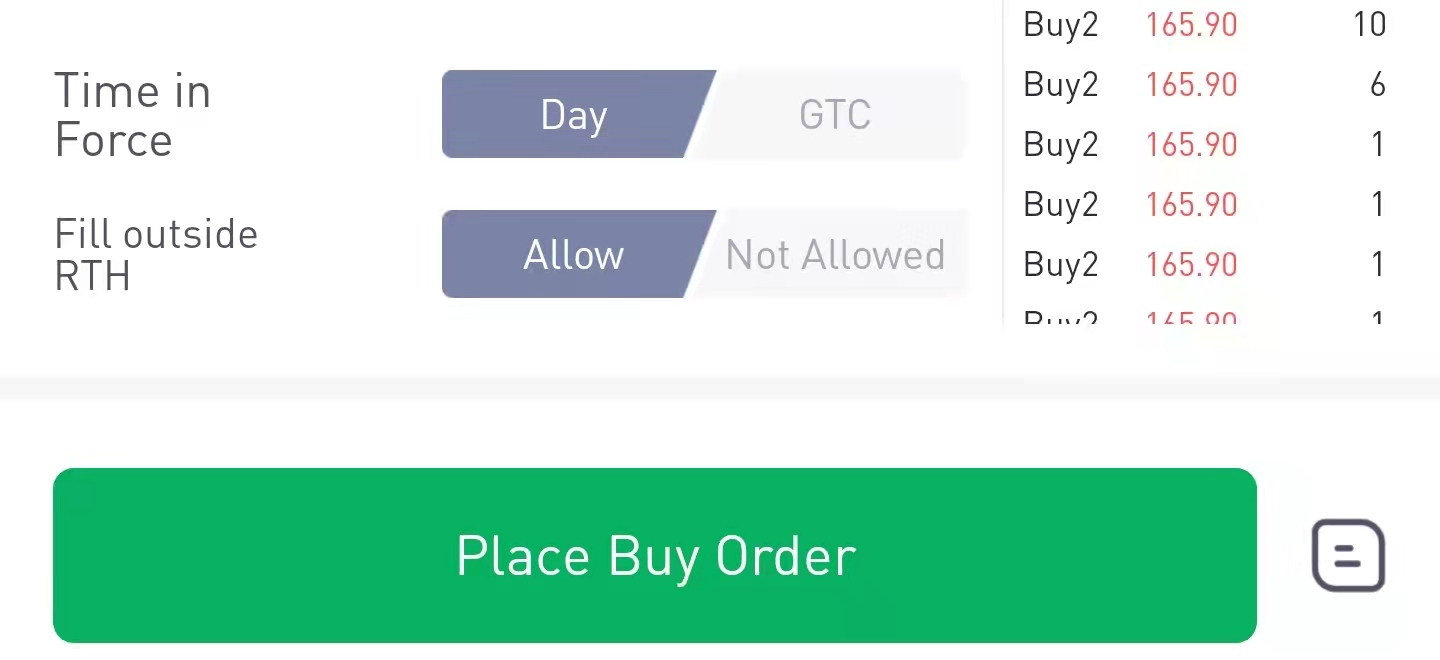The height and width of the screenshot is (660, 1440).
Task: Tap the square icon beside Place Buy Order
Action: coord(1347,555)
